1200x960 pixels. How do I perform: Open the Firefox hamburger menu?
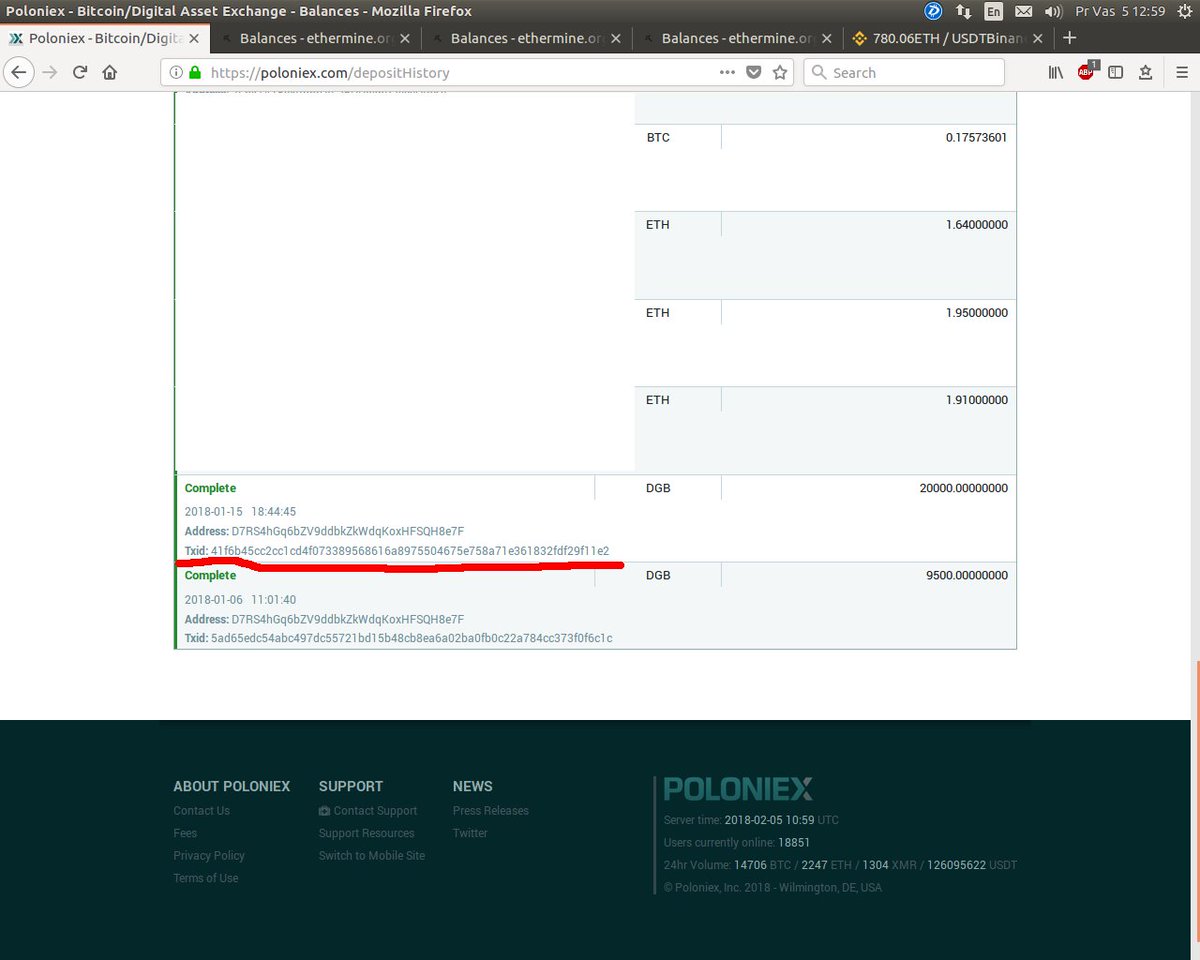point(1180,72)
